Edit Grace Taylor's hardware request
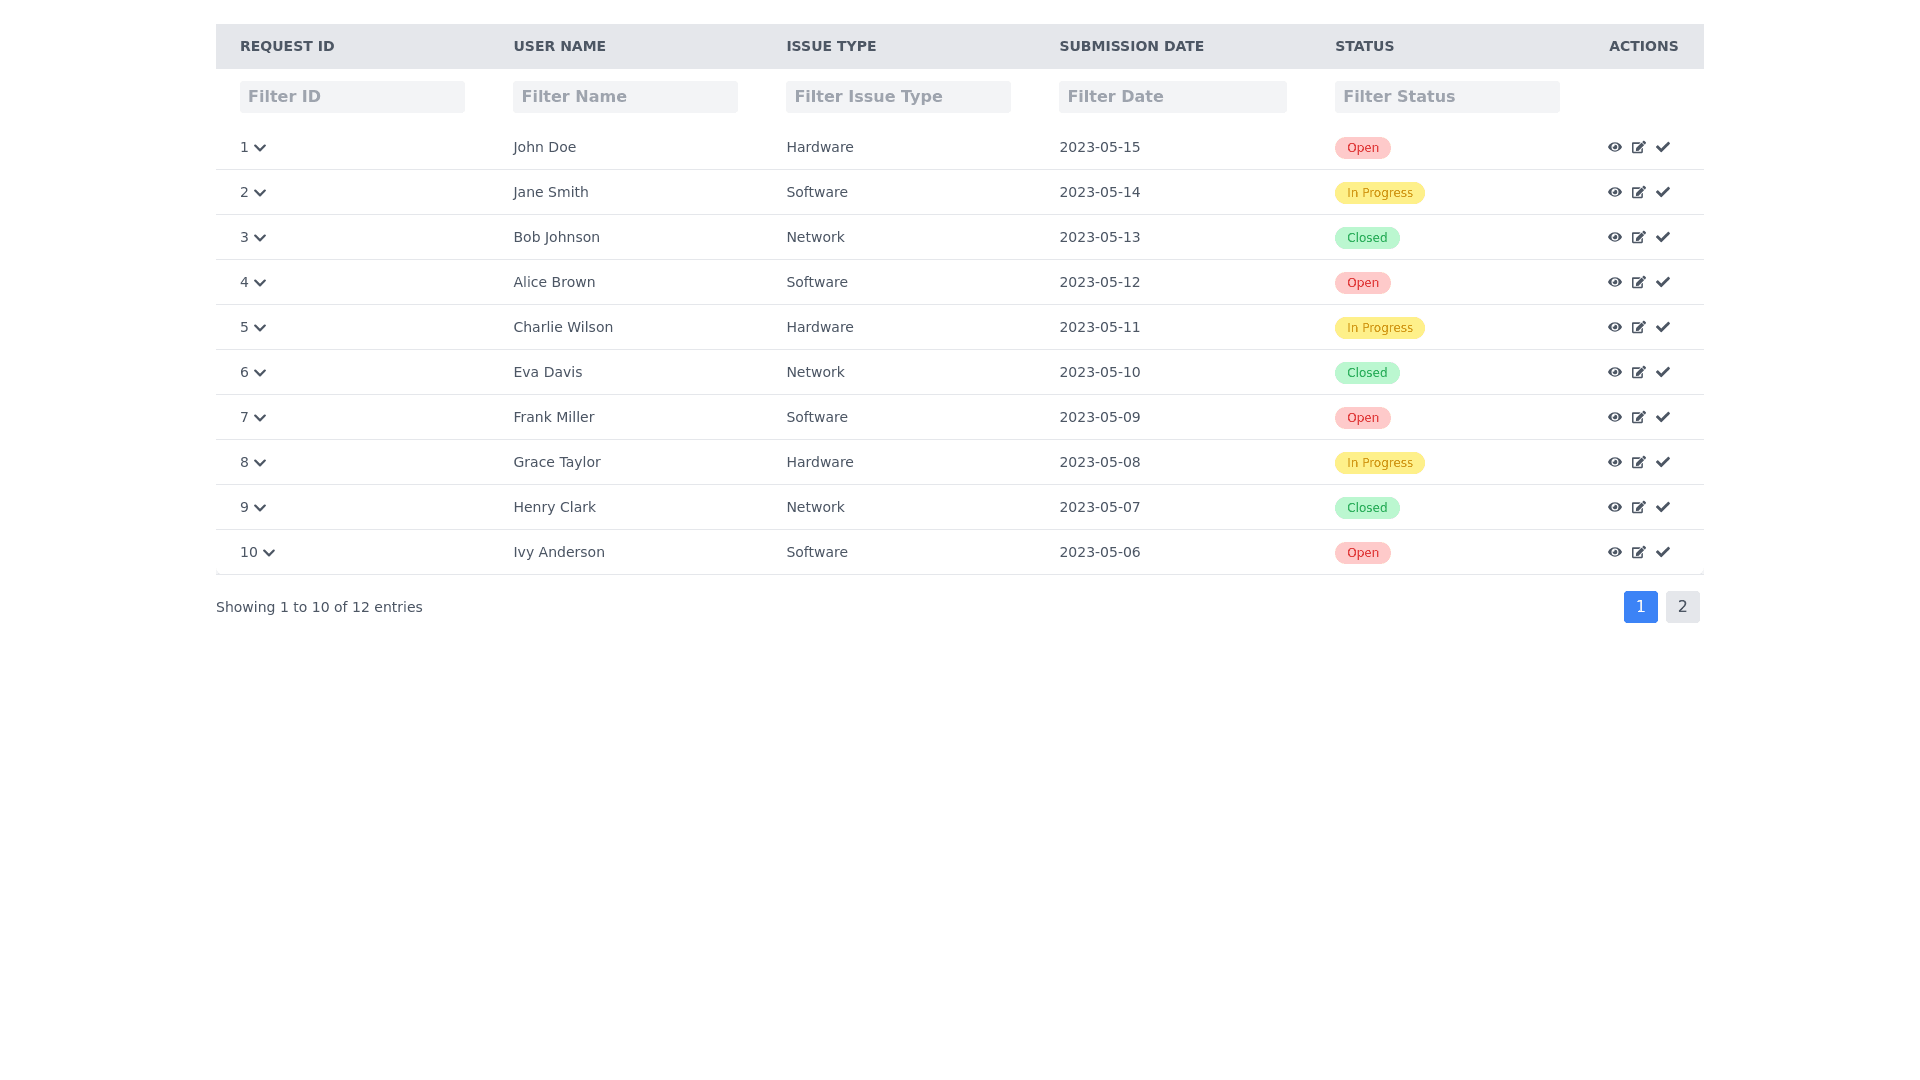The image size is (1920, 1080). [1638, 462]
